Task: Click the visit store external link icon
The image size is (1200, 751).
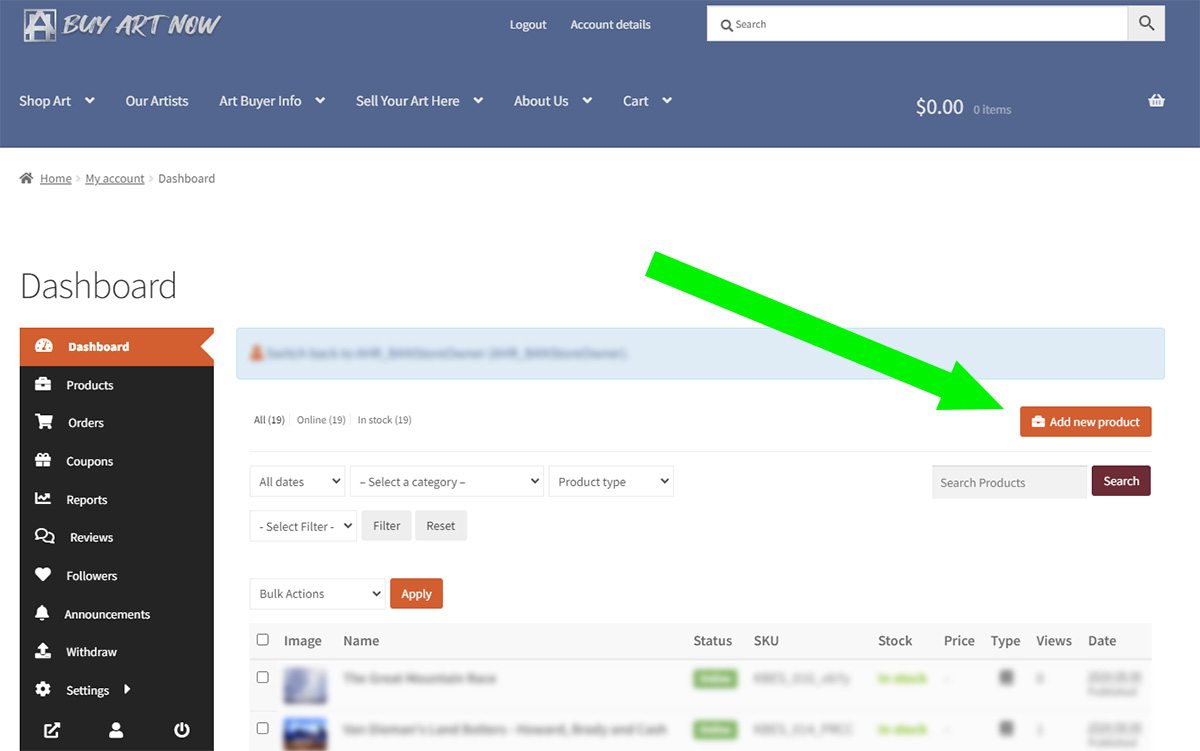Action: point(52,730)
